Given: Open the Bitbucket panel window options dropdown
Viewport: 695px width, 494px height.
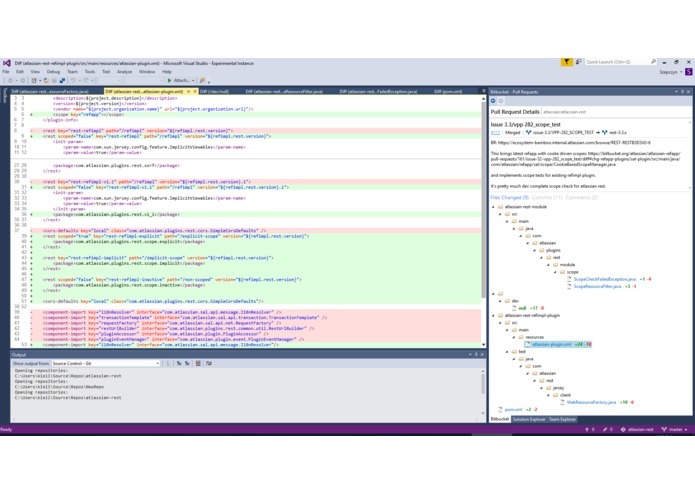Looking at the screenshot, I should [x=676, y=92].
